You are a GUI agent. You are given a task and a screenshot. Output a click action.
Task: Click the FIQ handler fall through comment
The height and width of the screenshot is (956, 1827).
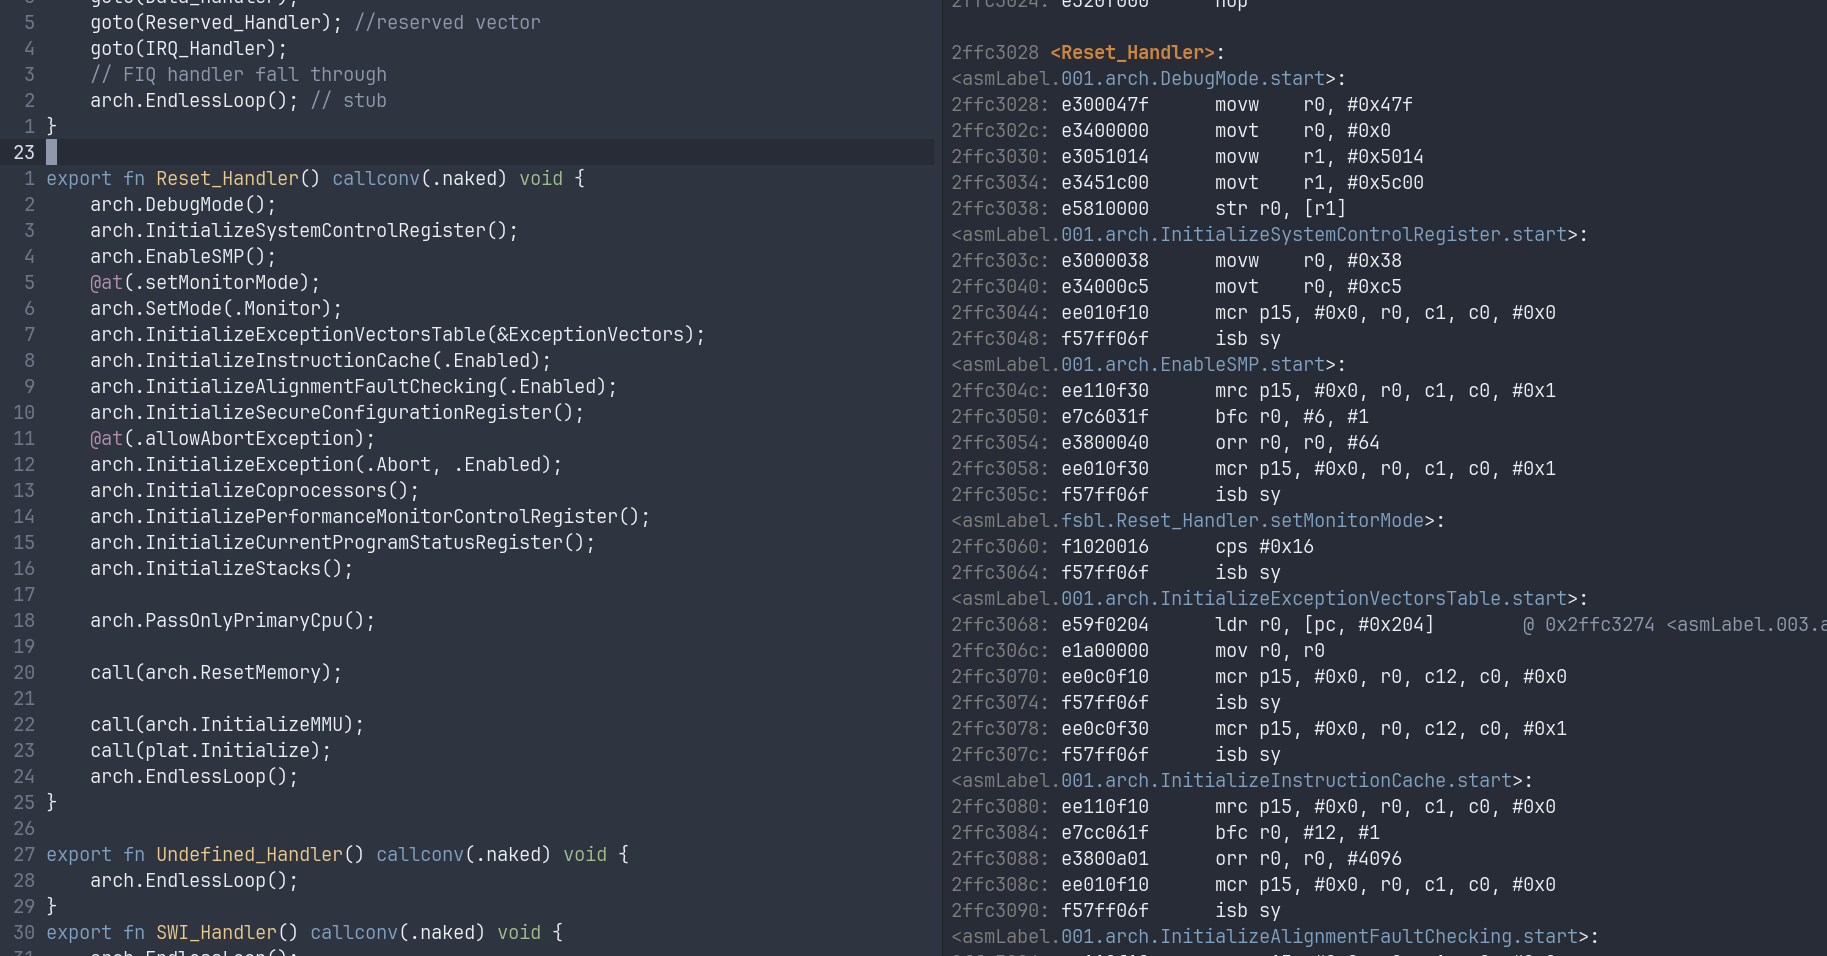click(238, 74)
